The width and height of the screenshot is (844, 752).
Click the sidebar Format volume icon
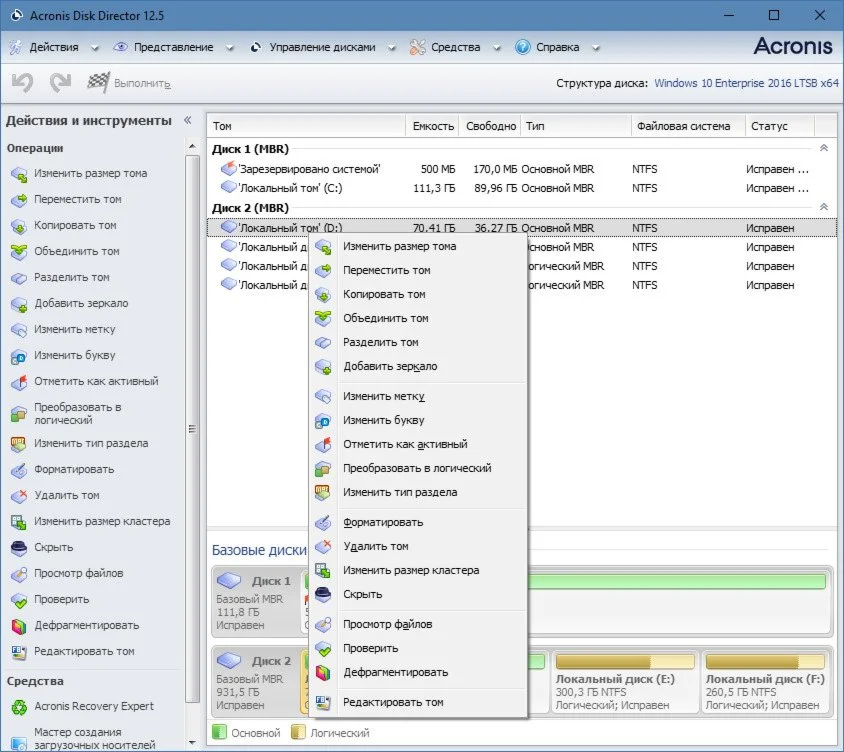click(x=19, y=470)
